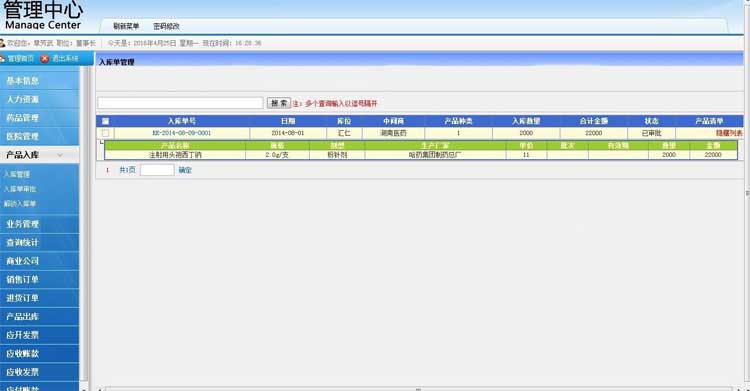This screenshot has width=750, height=391.
Task: Click the sidebar vertical scrollbar
Action: pyautogui.click(x=85, y=225)
